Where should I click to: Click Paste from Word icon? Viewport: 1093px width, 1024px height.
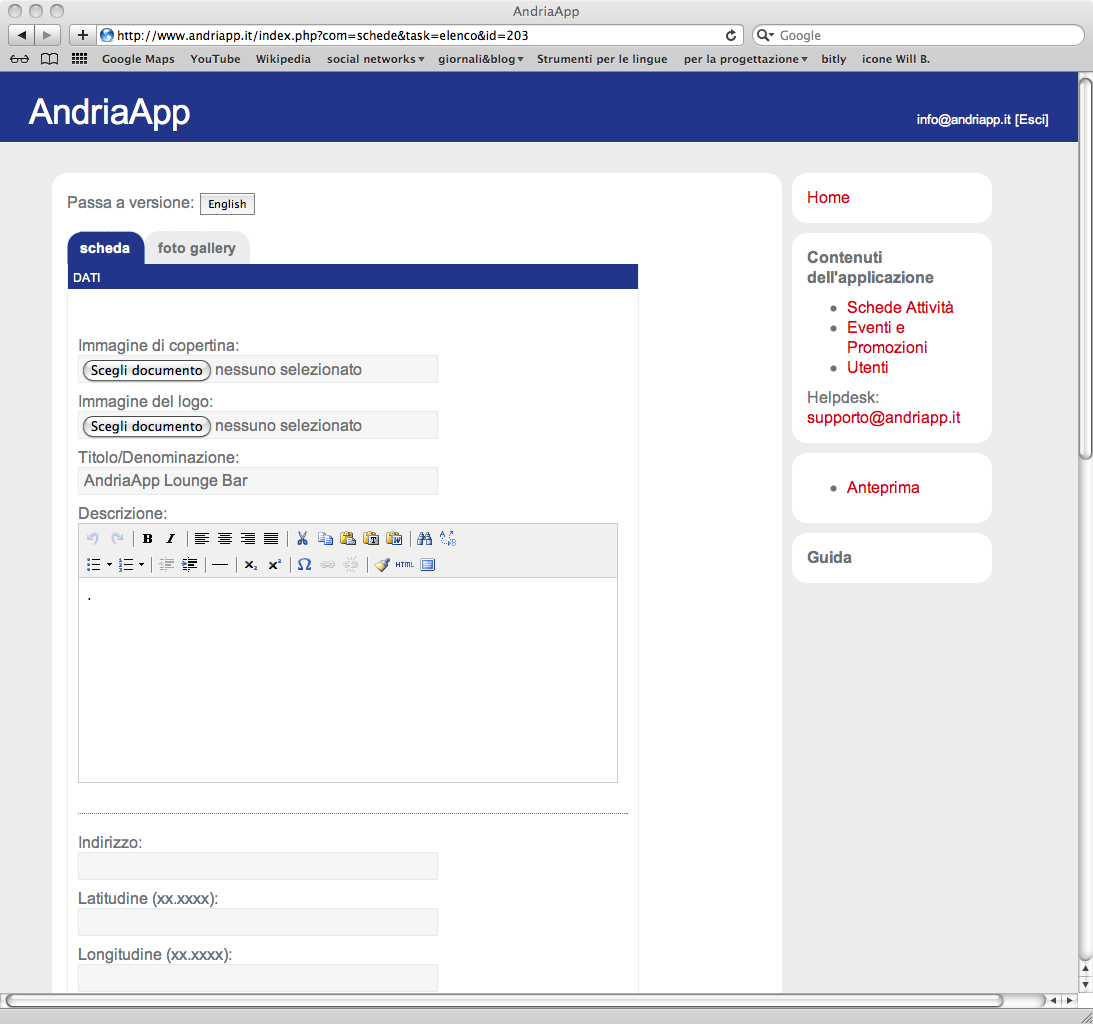(394, 538)
